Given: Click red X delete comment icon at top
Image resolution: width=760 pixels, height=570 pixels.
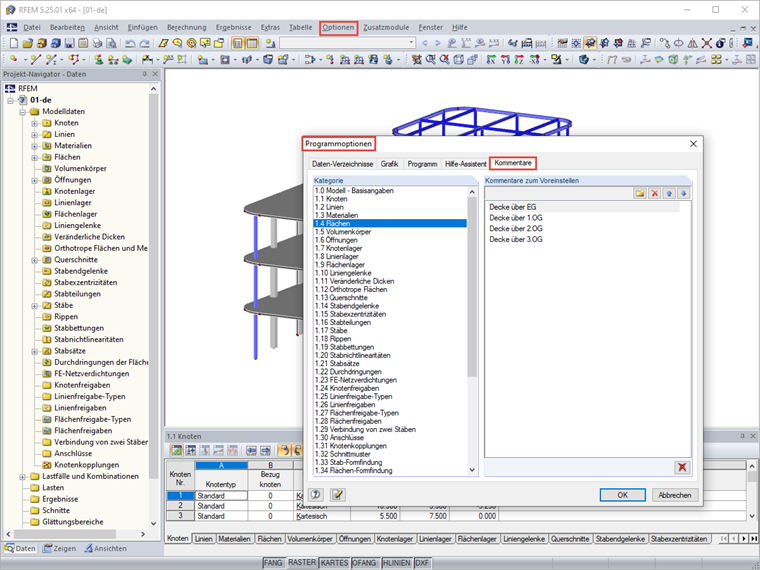Looking at the screenshot, I should point(654,193).
